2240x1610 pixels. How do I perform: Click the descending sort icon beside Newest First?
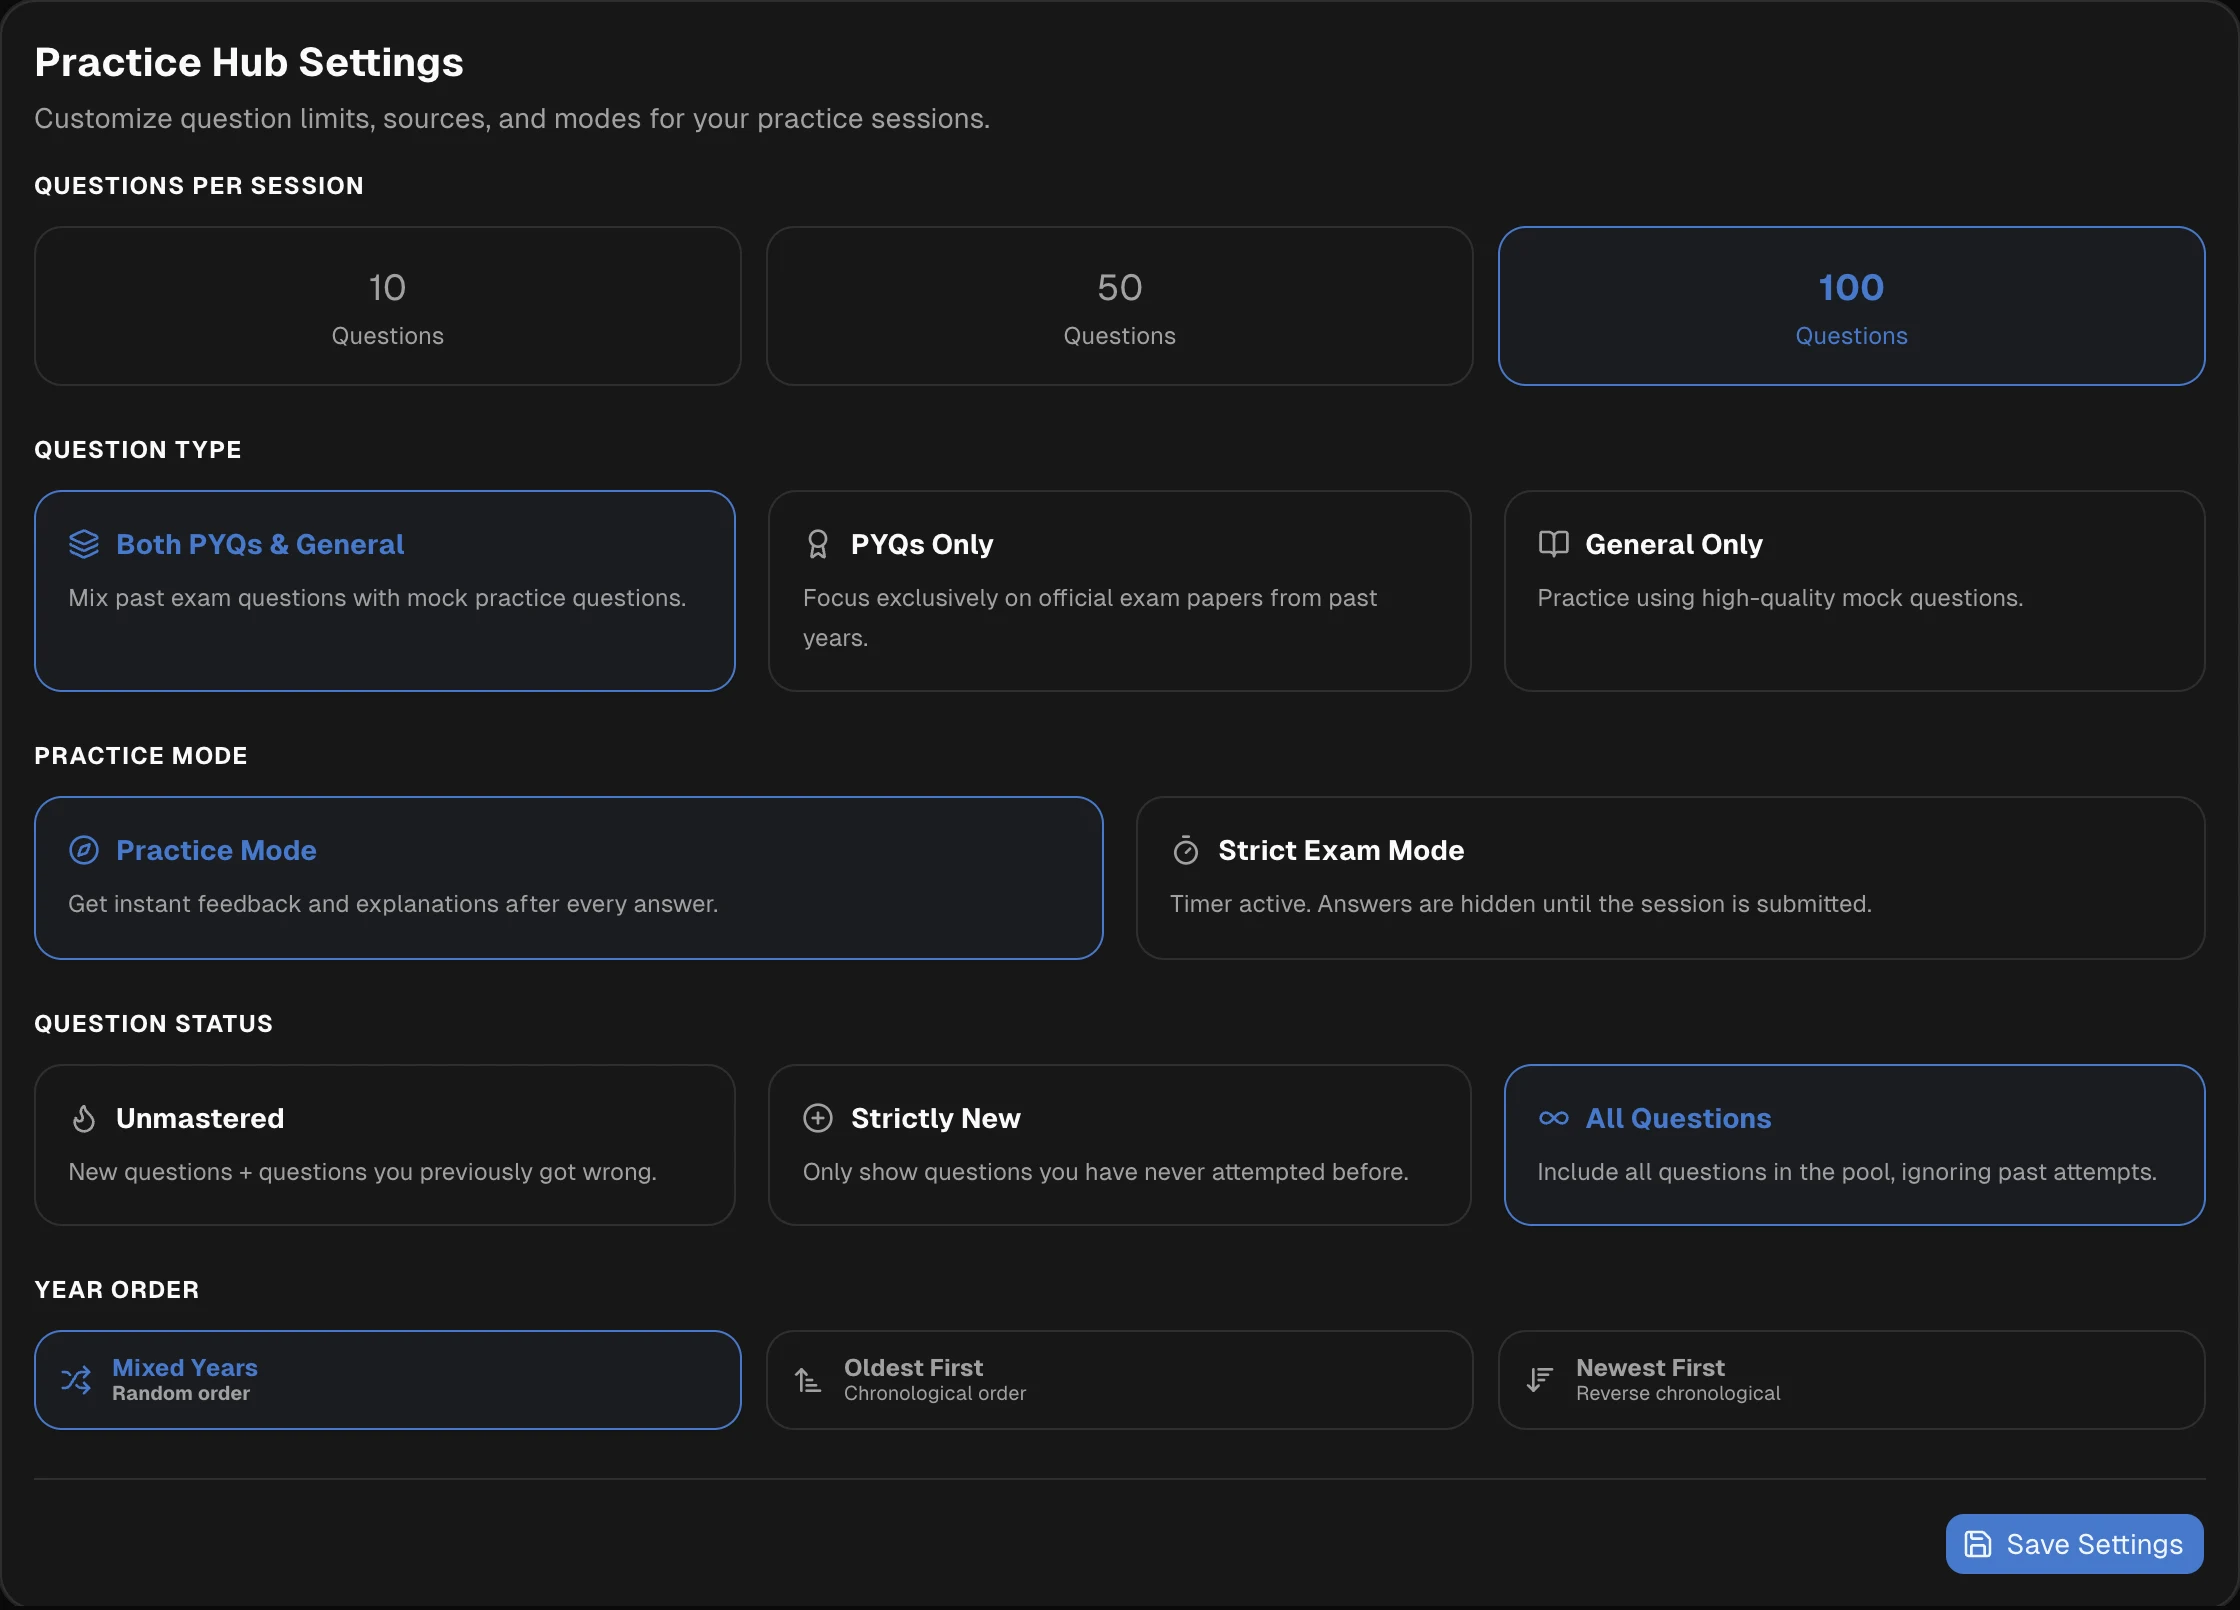coord(1540,1380)
